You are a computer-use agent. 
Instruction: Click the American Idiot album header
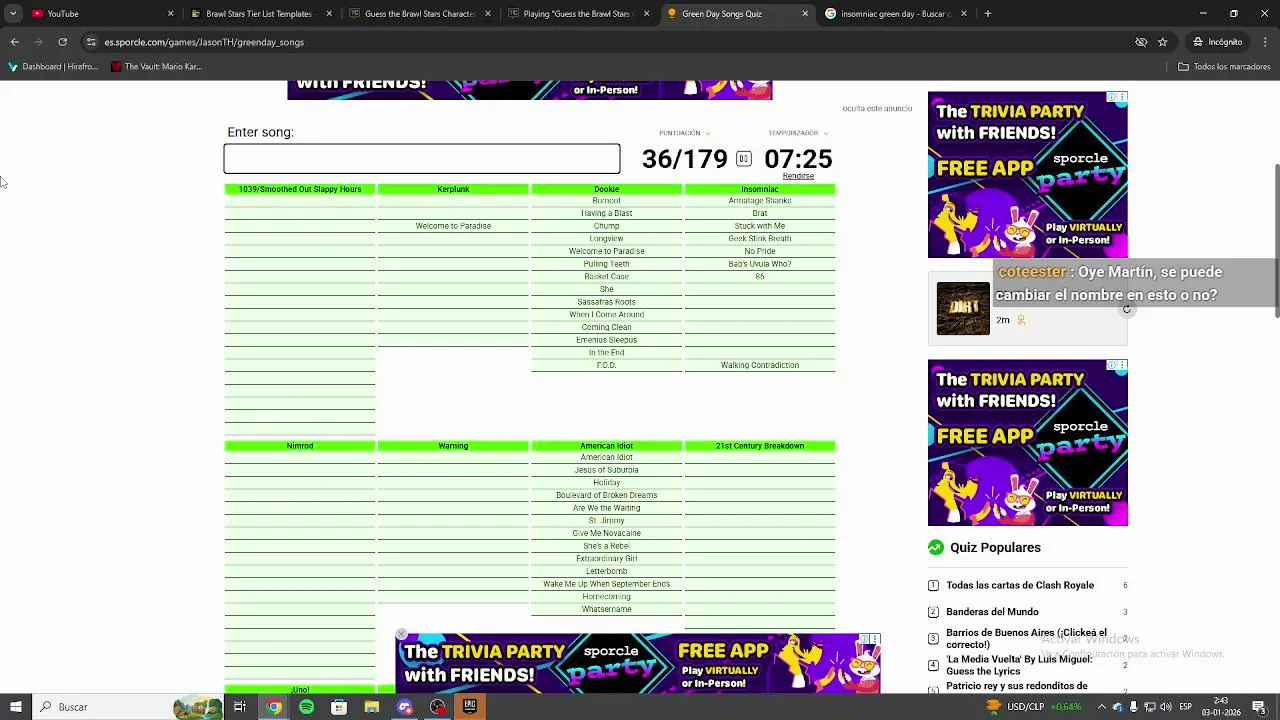pos(606,446)
